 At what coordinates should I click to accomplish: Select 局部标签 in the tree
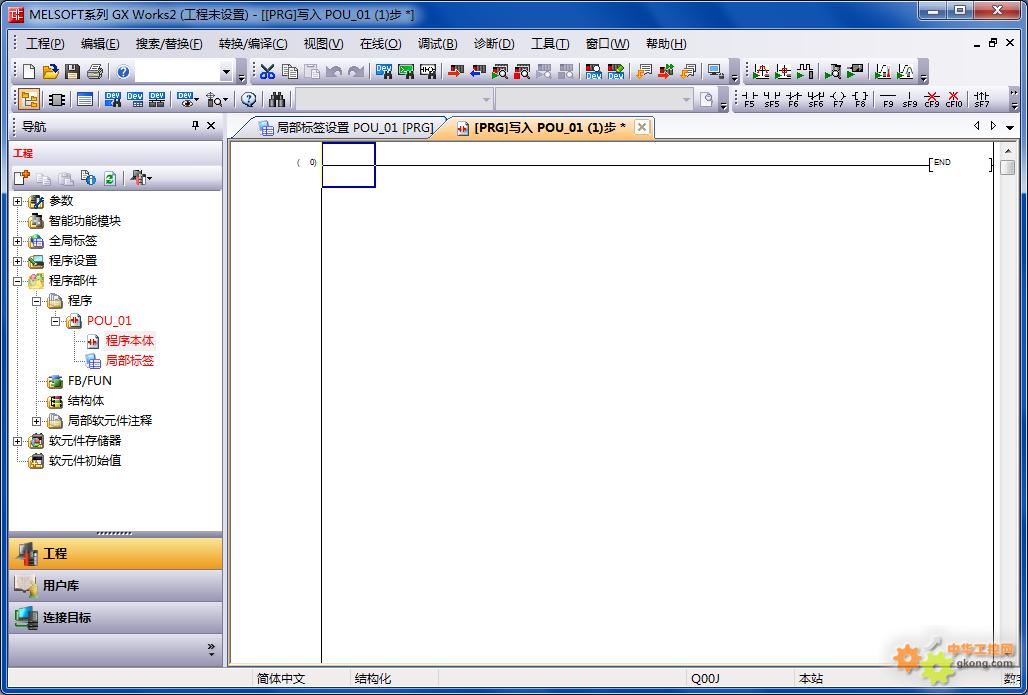pyautogui.click(x=130, y=361)
